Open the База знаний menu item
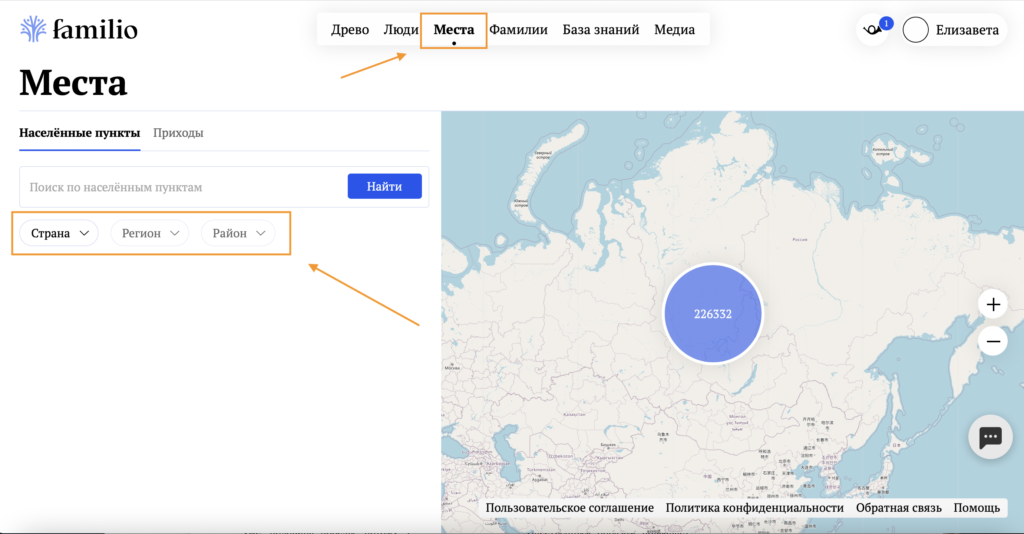Viewport: 1024px width, 534px height. [601, 29]
